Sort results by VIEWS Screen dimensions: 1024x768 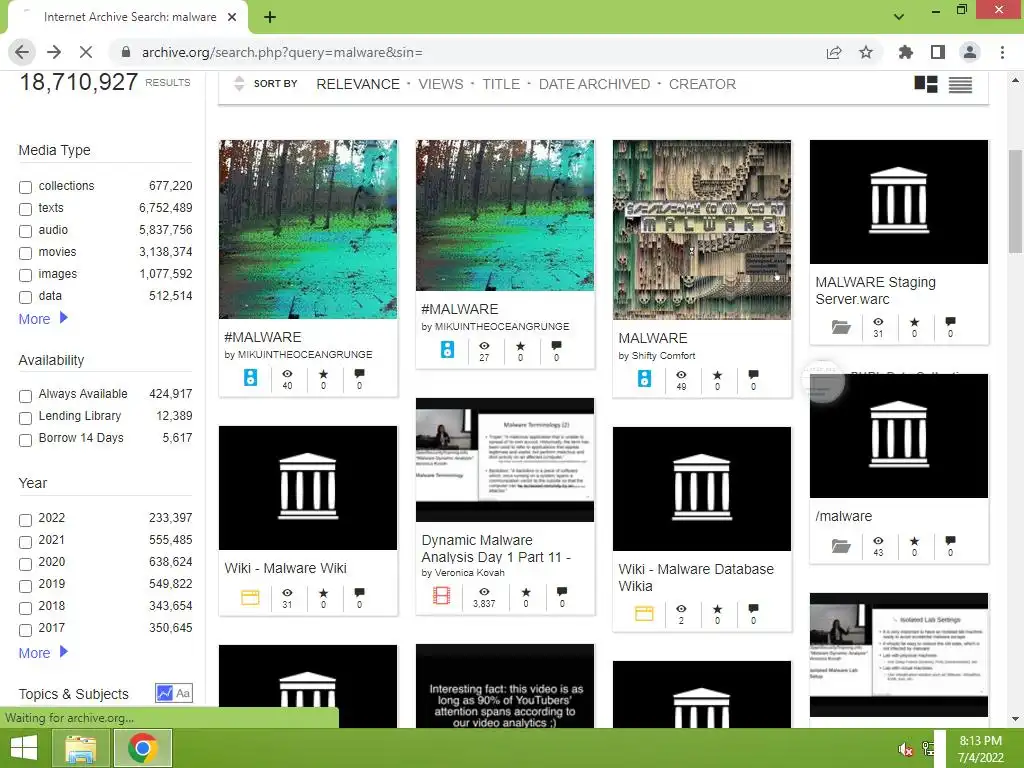coord(441,84)
